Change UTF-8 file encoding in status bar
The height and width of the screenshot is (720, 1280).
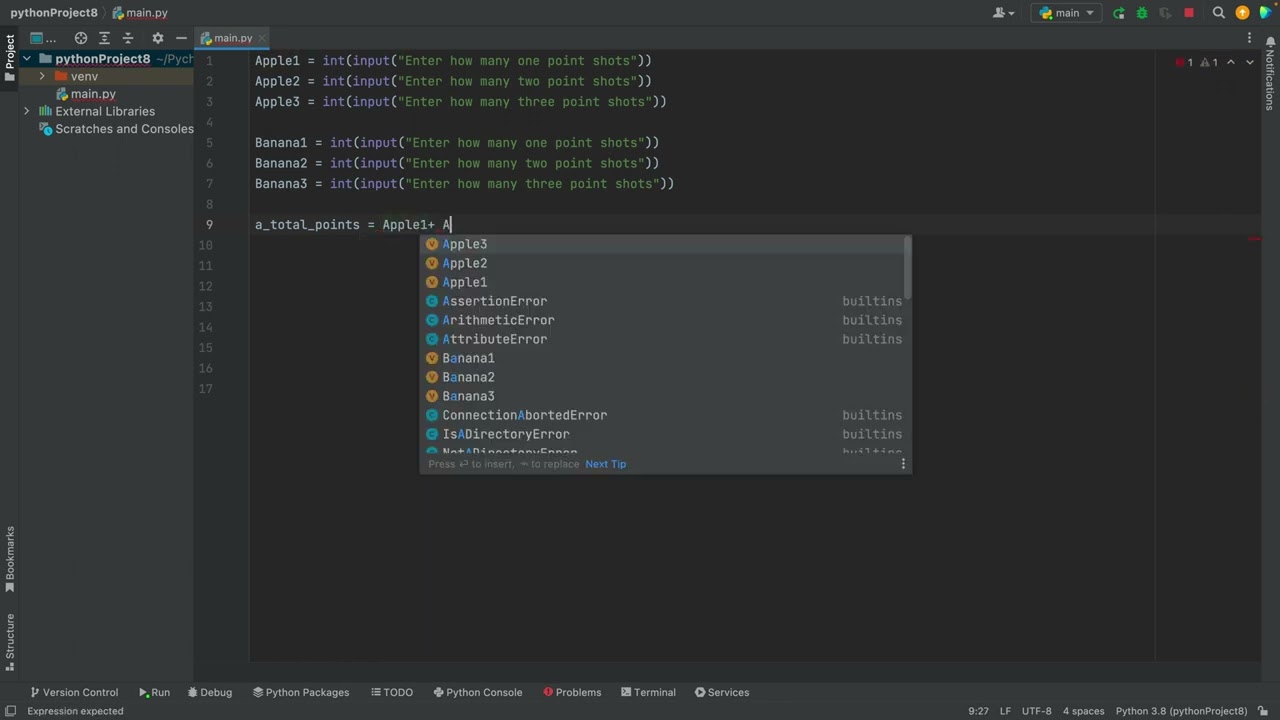pos(1037,711)
